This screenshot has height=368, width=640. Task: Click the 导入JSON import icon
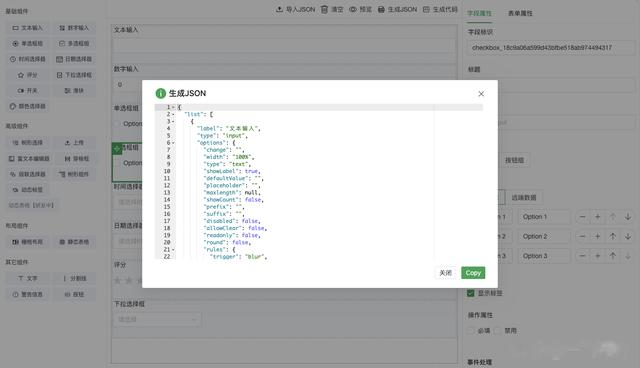pyautogui.click(x=279, y=9)
